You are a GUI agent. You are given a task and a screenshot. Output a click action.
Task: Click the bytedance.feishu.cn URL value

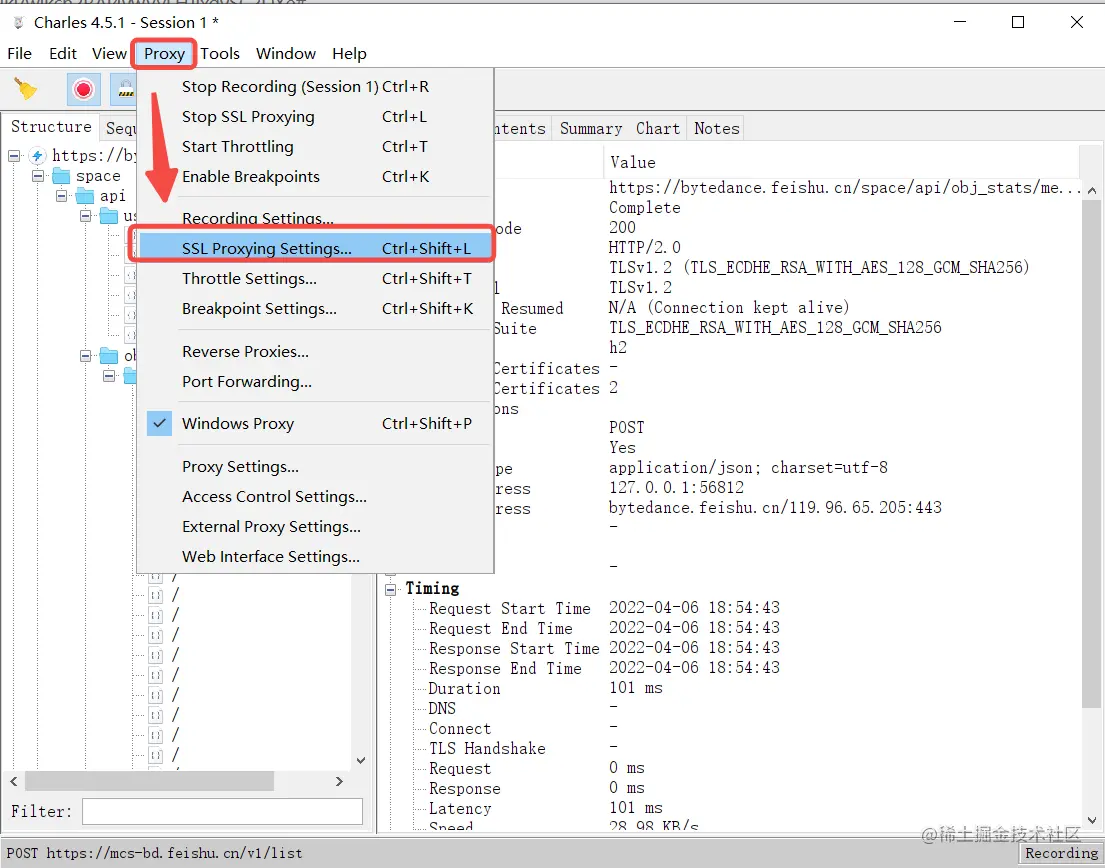(845, 188)
